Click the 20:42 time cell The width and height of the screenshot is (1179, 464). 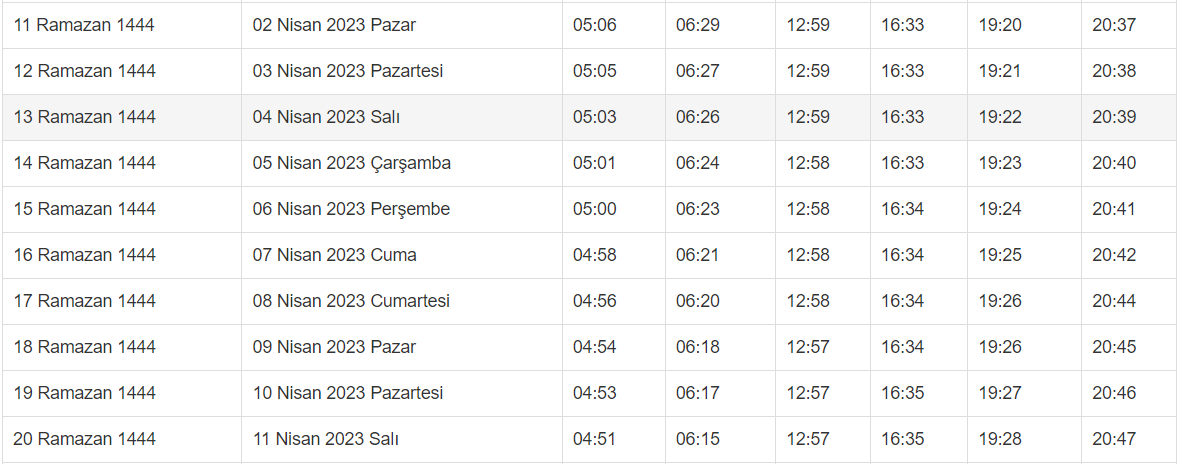click(x=1114, y=255)
